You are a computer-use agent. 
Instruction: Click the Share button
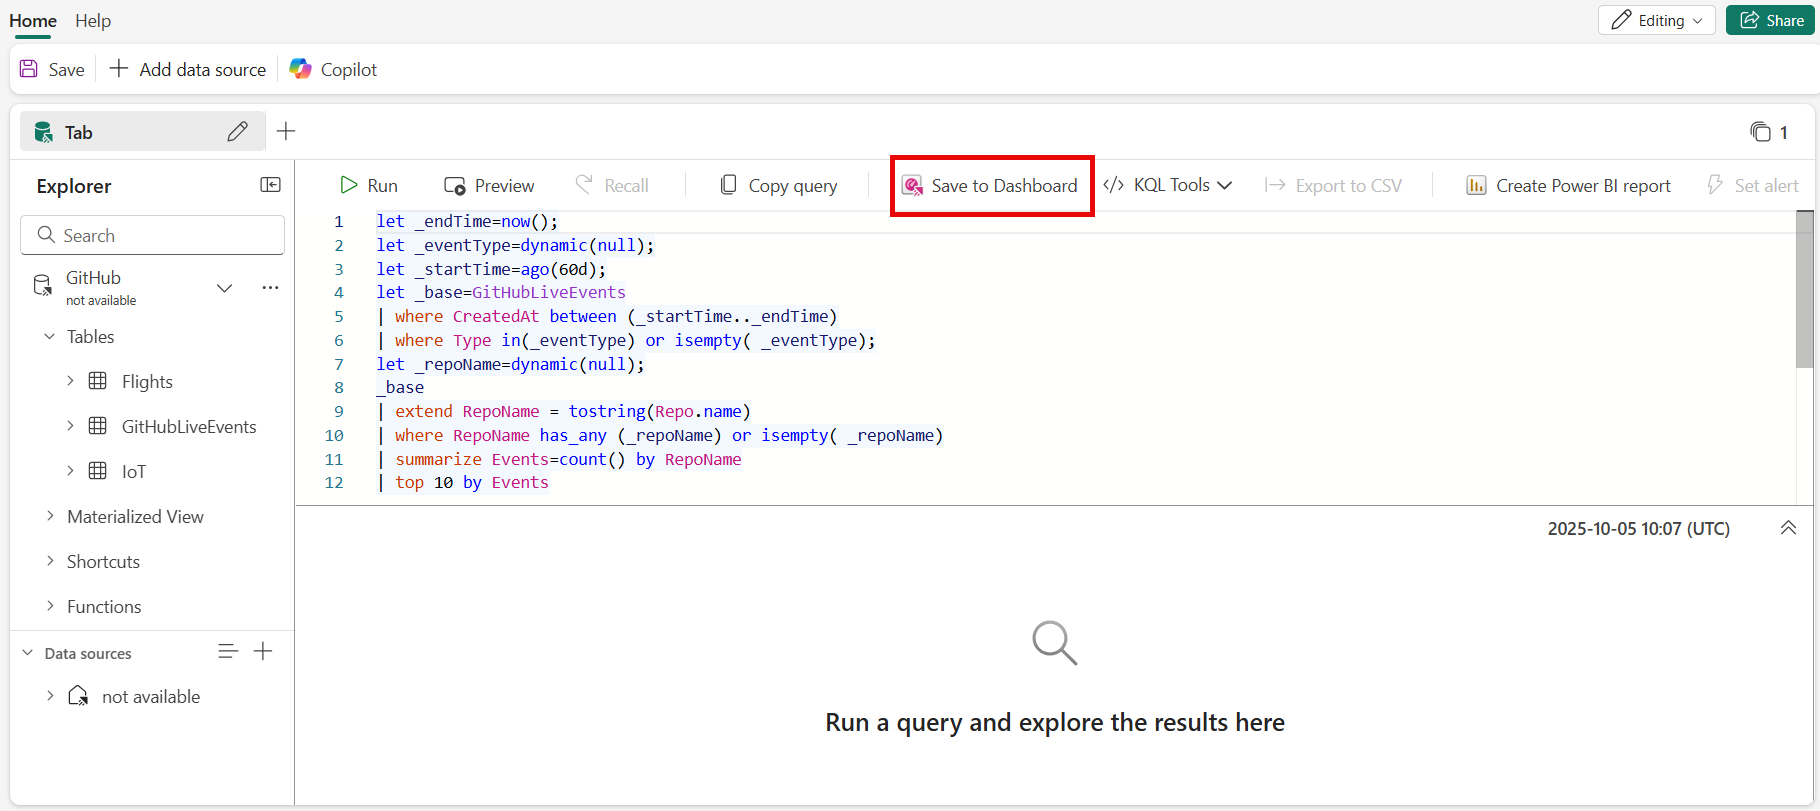point(1770,20)
